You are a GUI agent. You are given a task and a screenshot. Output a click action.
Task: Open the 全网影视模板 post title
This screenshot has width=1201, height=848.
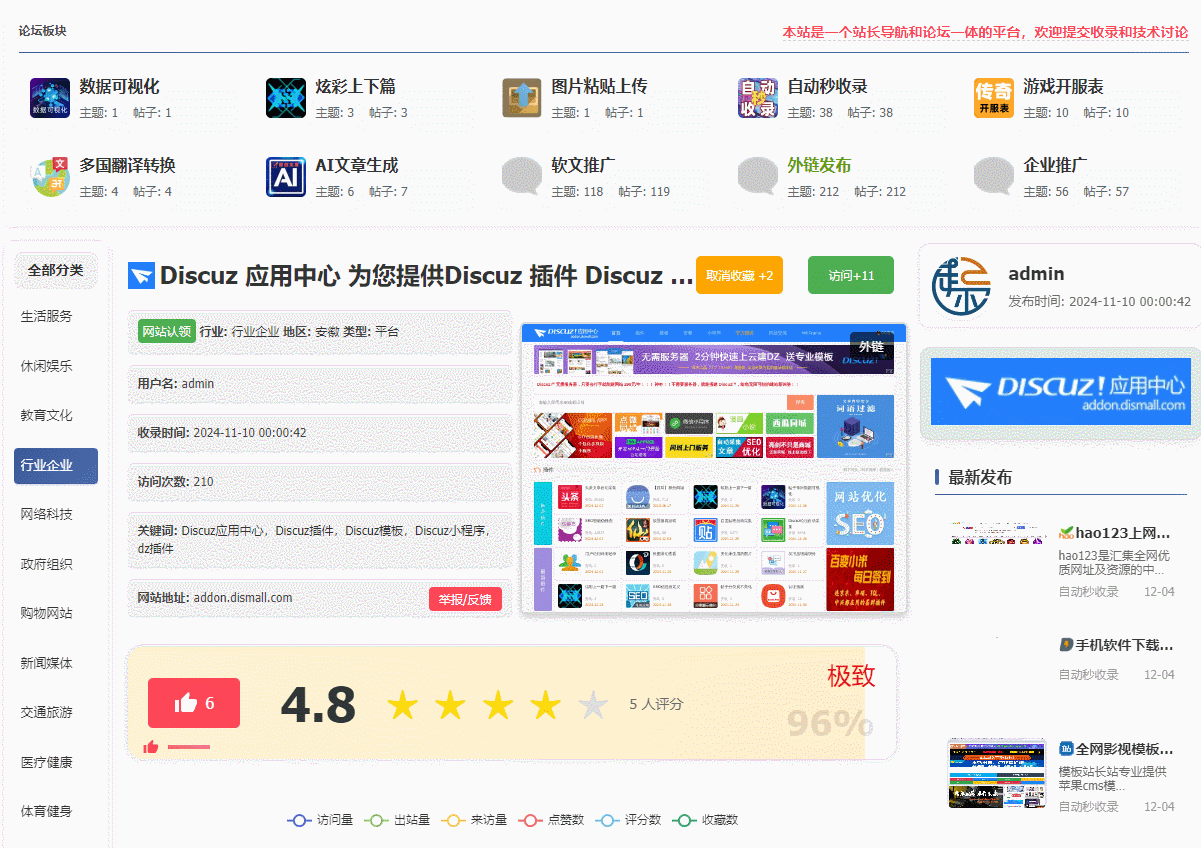click(x=1125, y=749)
